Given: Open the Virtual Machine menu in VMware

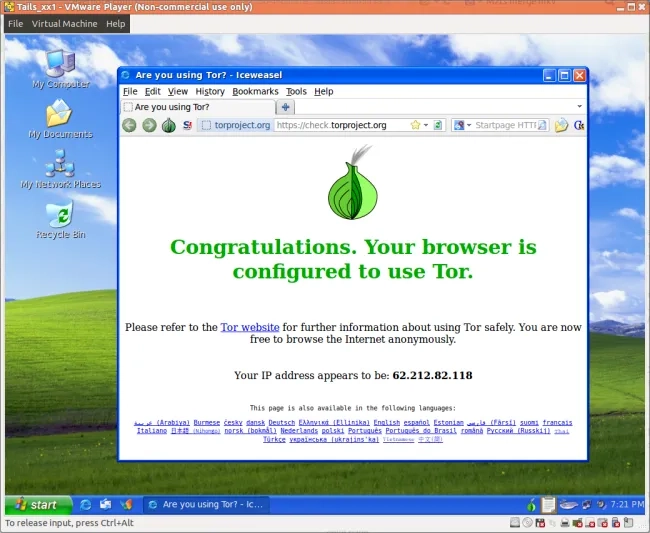Looking at the screenshot, I should click(x=64, y=23).
